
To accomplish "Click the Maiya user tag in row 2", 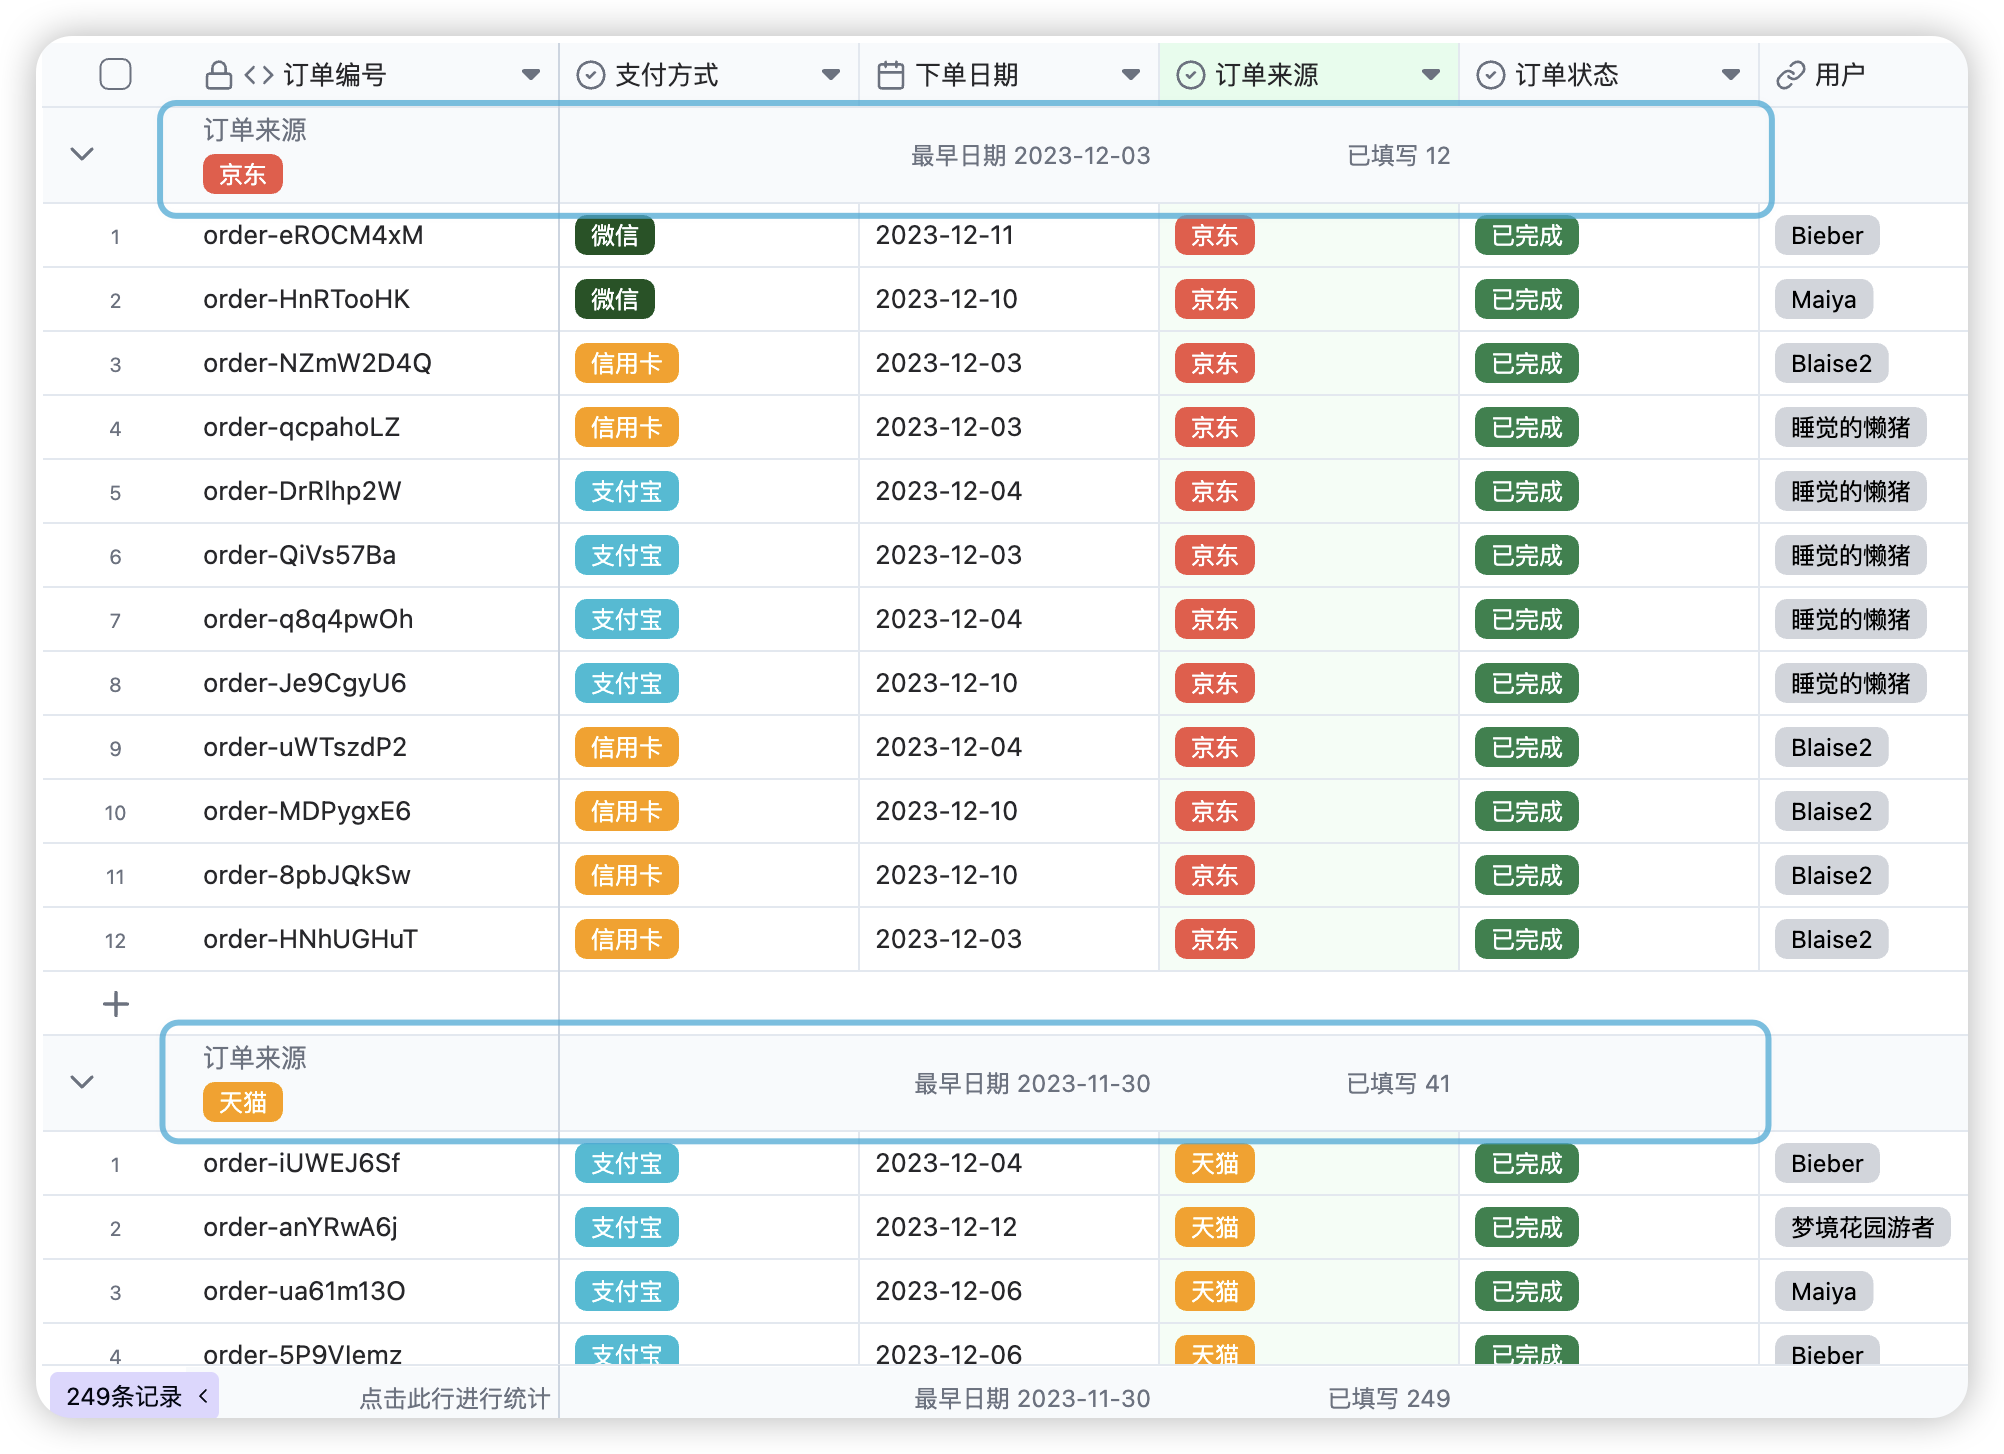I will coord(1823,299).
